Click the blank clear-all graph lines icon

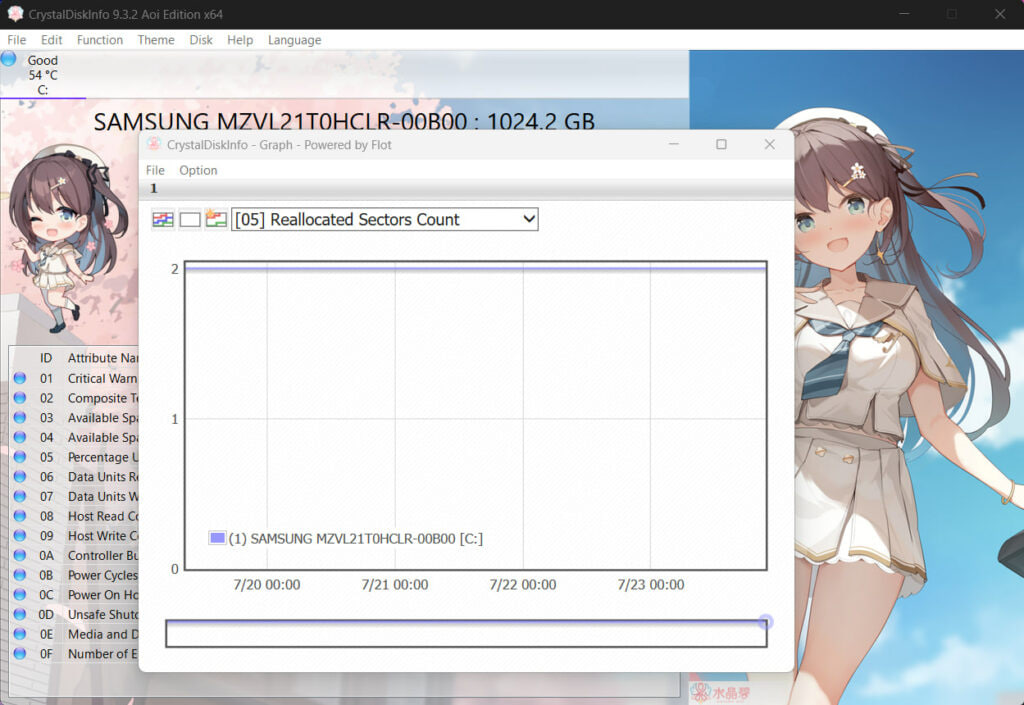click(x=190, y=219)
